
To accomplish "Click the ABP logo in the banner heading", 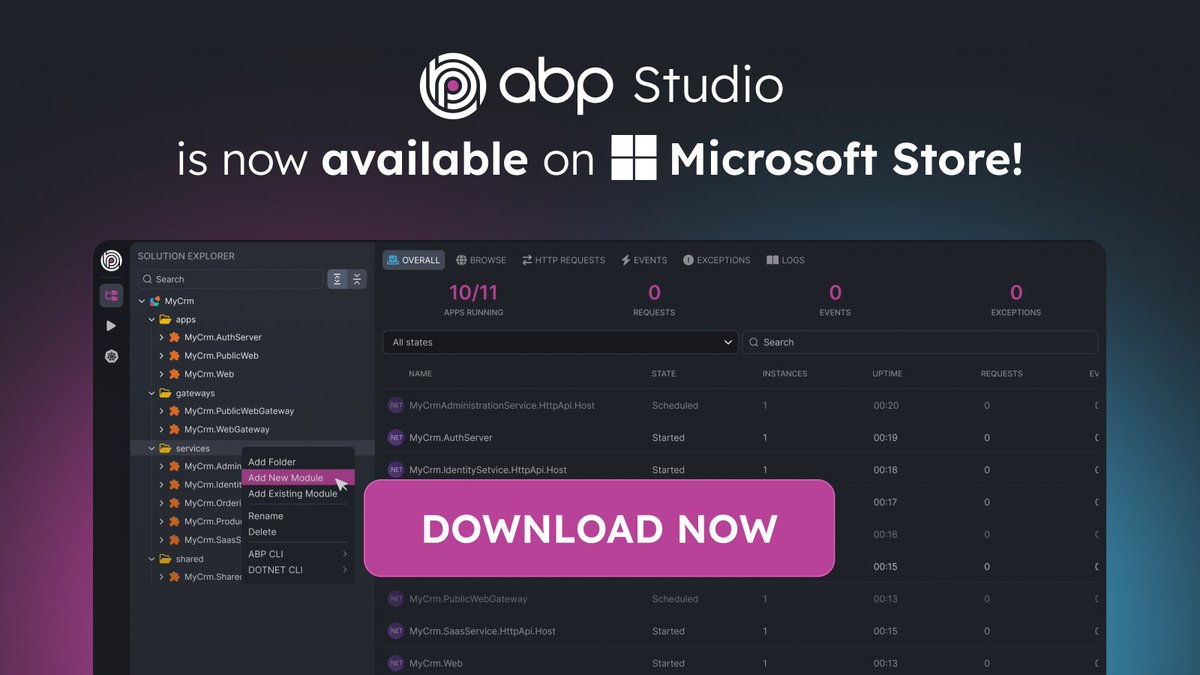I will tap(452, 86).
